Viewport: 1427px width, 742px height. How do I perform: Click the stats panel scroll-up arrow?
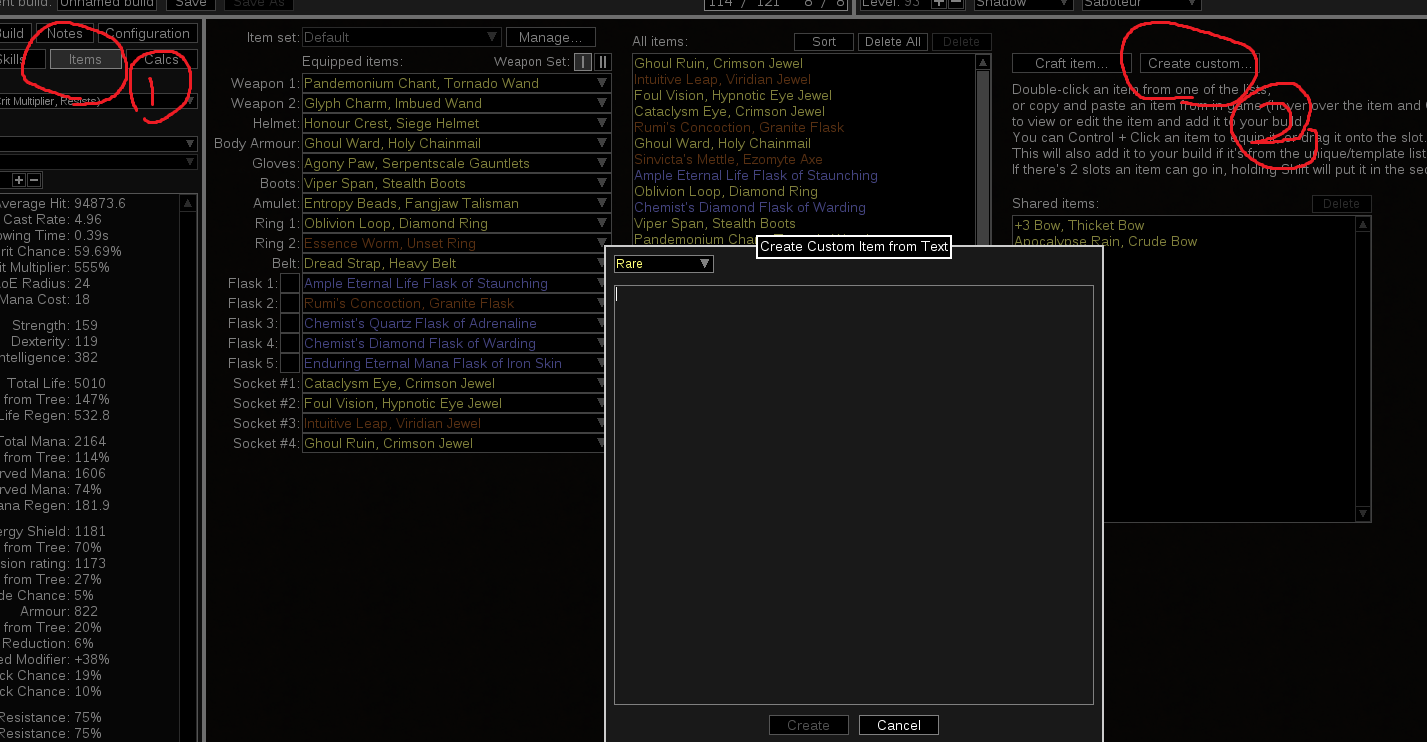click(x=189, y=203)
